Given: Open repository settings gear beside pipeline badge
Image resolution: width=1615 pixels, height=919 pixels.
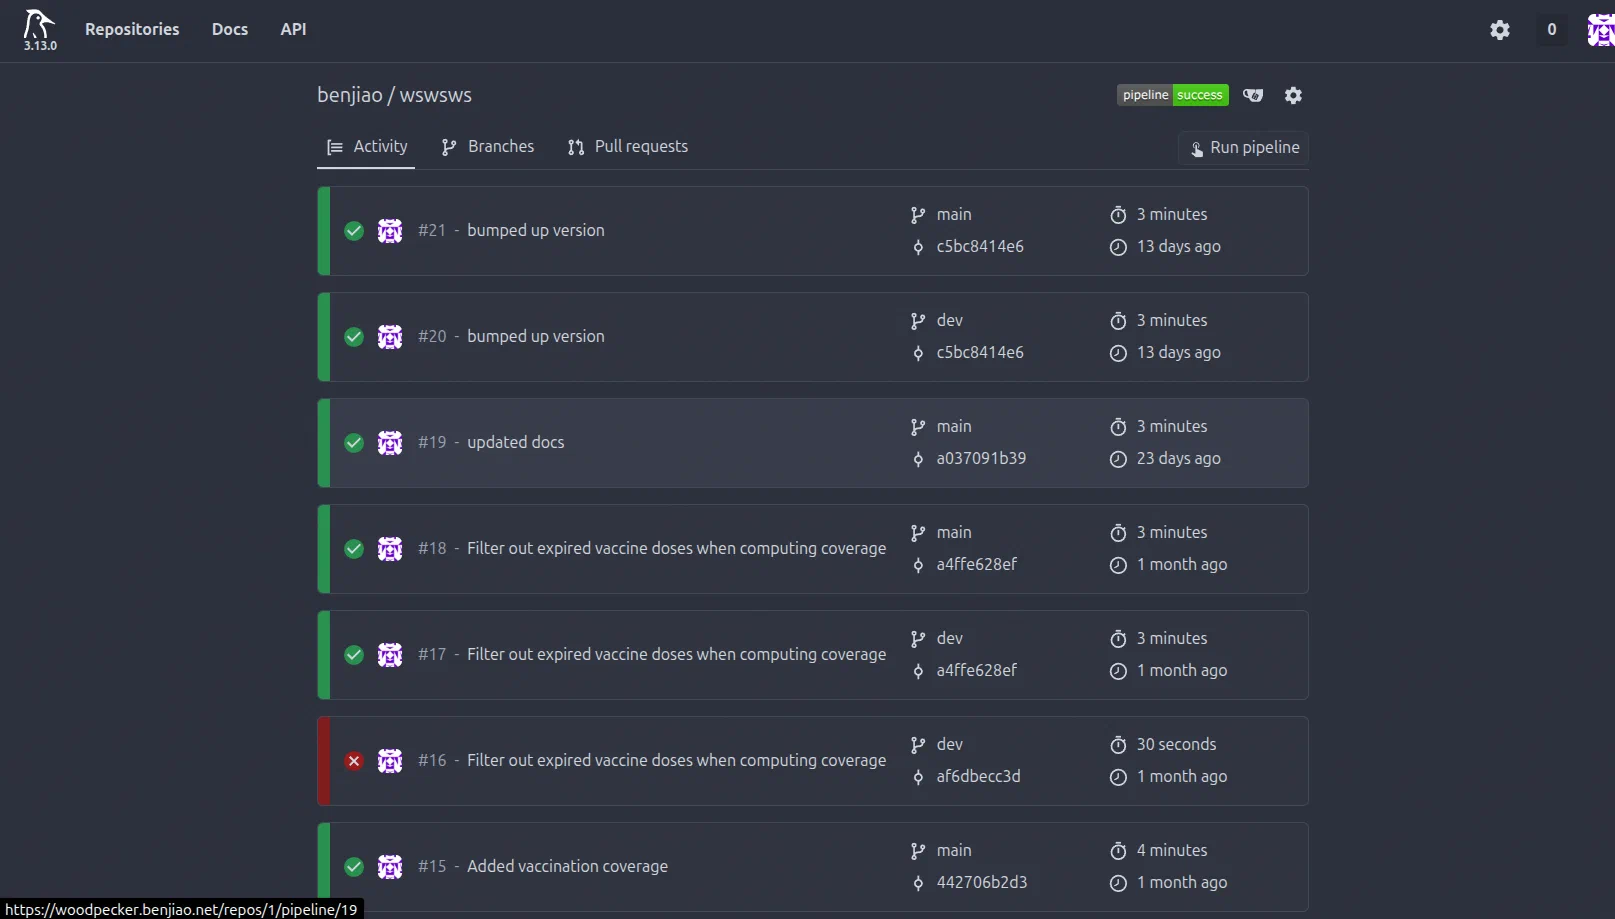Looking at the screenshot, I should 1293,95.
